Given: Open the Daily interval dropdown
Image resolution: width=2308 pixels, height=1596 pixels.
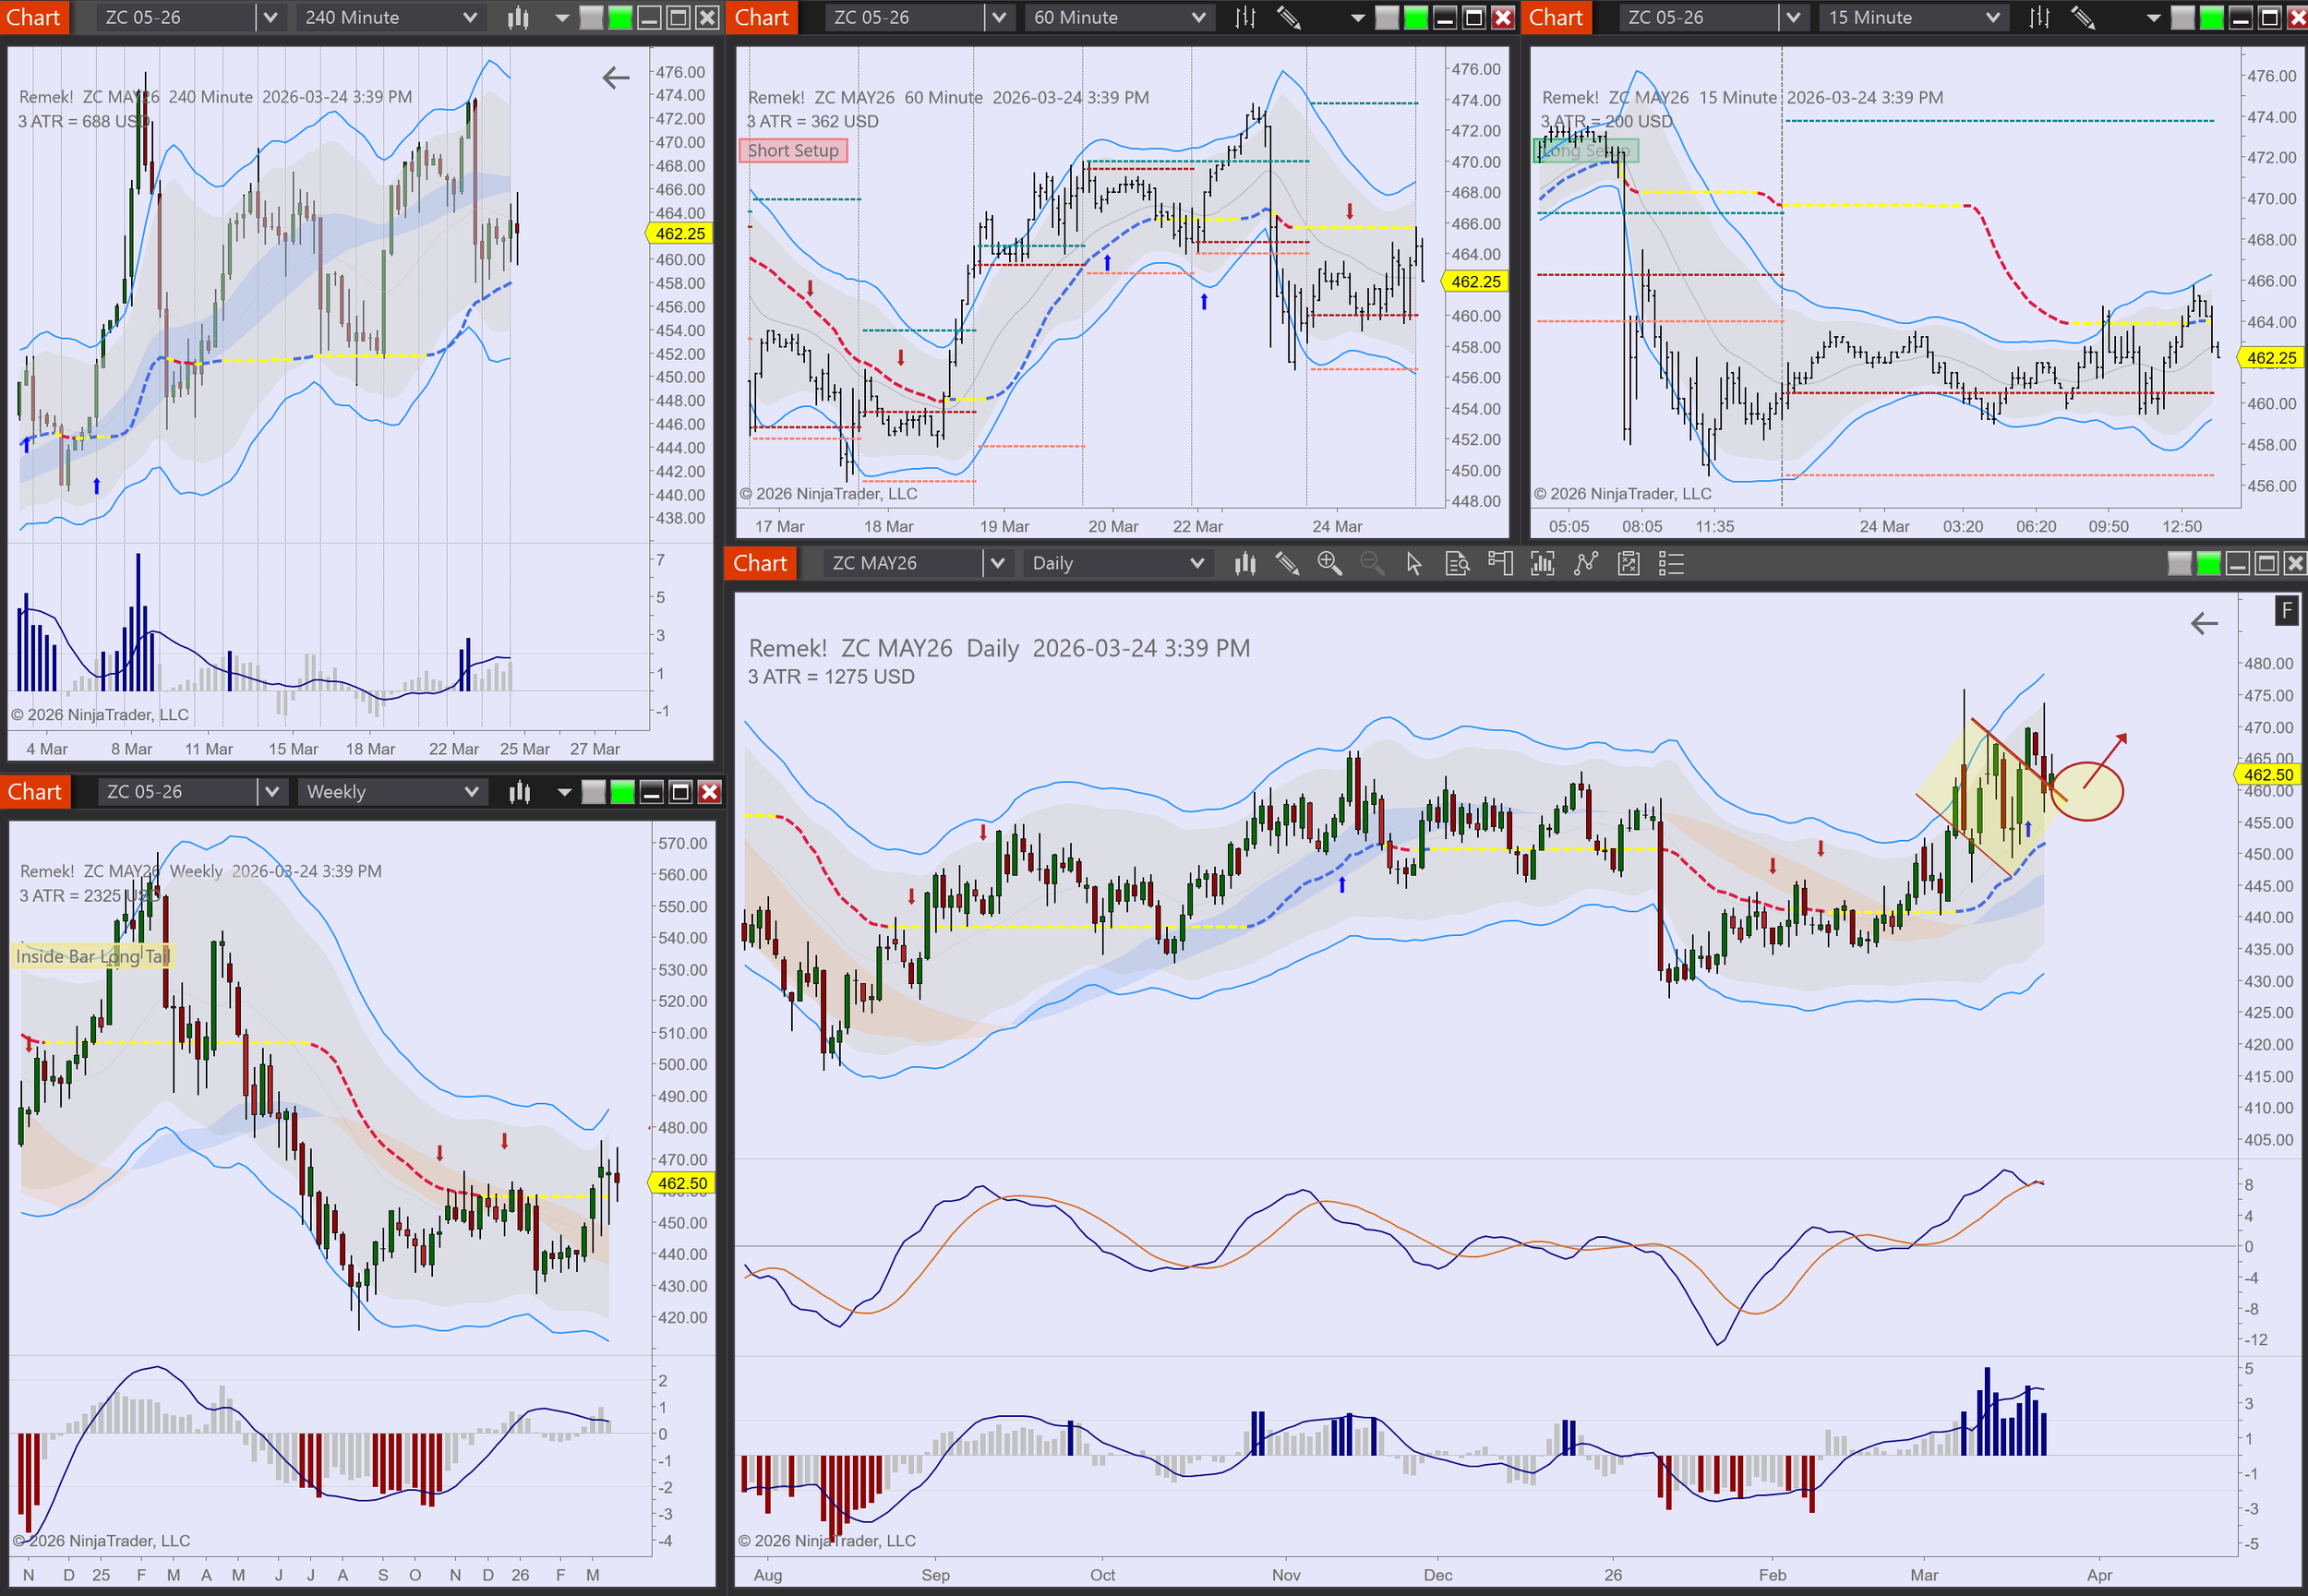Looking at the screenshot, I should click(x=1196, y=564).
